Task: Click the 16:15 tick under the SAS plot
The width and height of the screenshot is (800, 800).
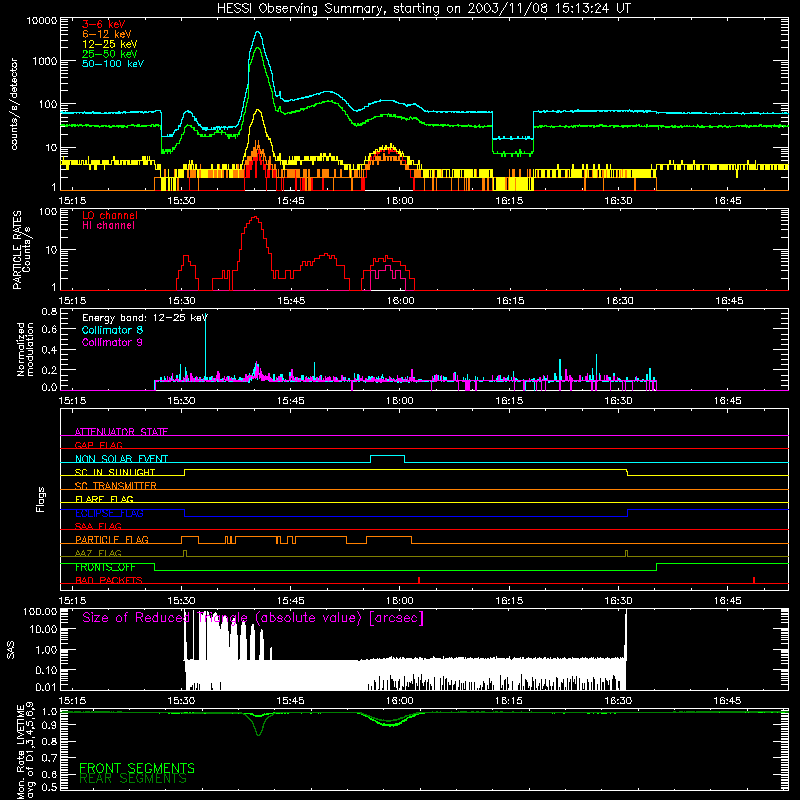Action: [509, 701]
